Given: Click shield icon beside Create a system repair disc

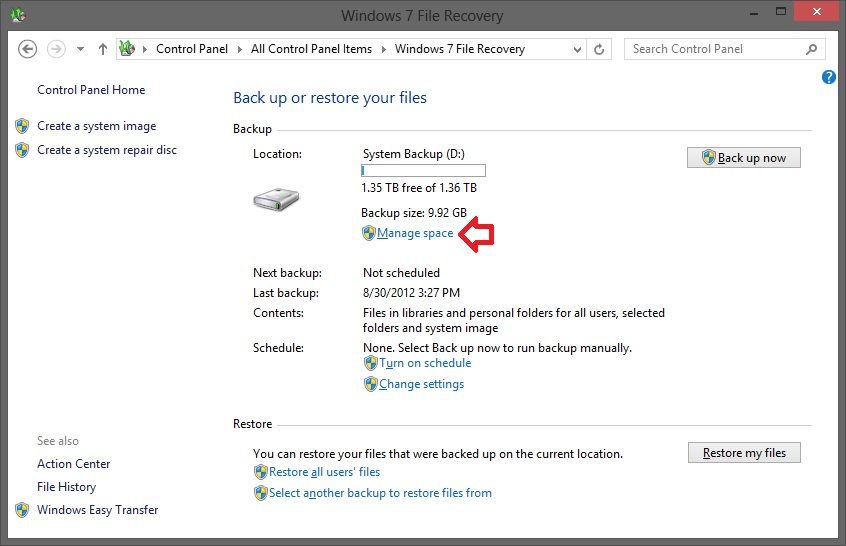Looking at the screenshot, I should pos(22,150).
